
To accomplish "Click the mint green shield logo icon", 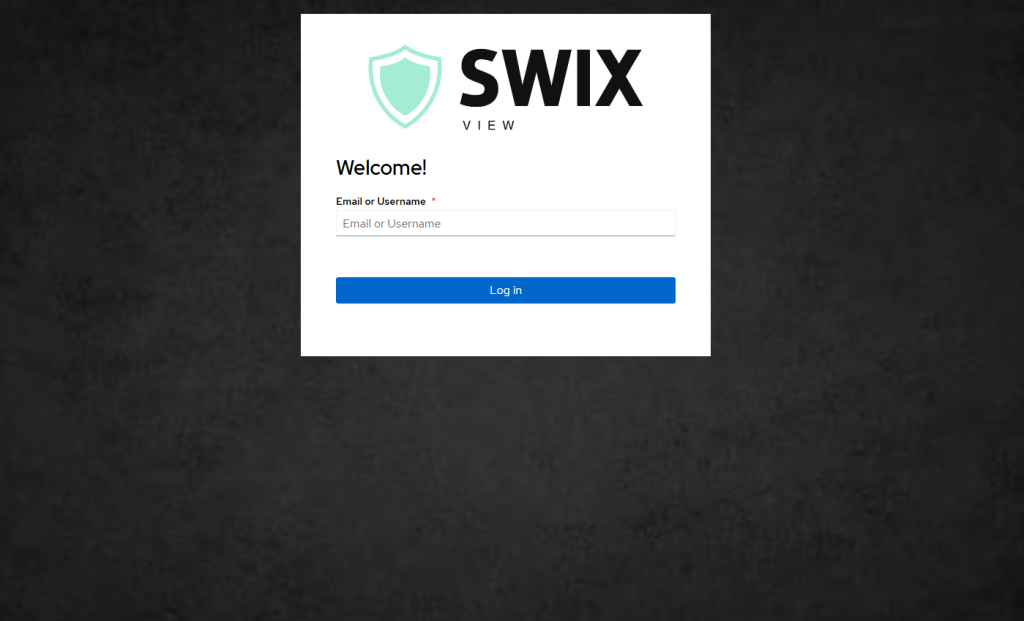I will coord(405,86).
